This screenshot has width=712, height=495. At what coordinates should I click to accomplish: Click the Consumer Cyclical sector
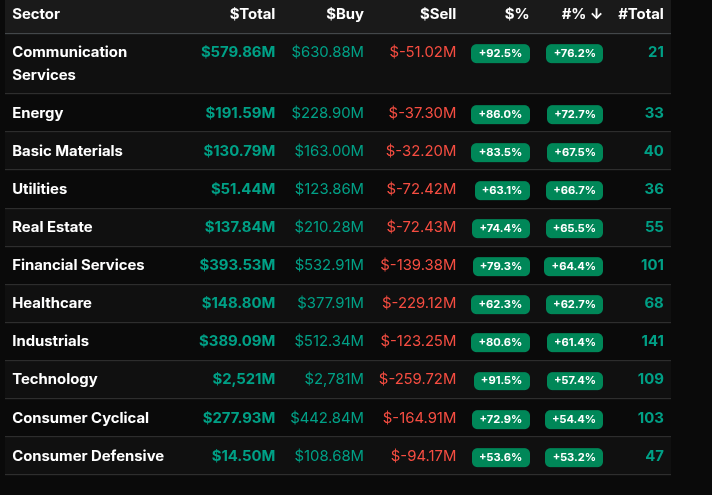(x=80, y=418)
